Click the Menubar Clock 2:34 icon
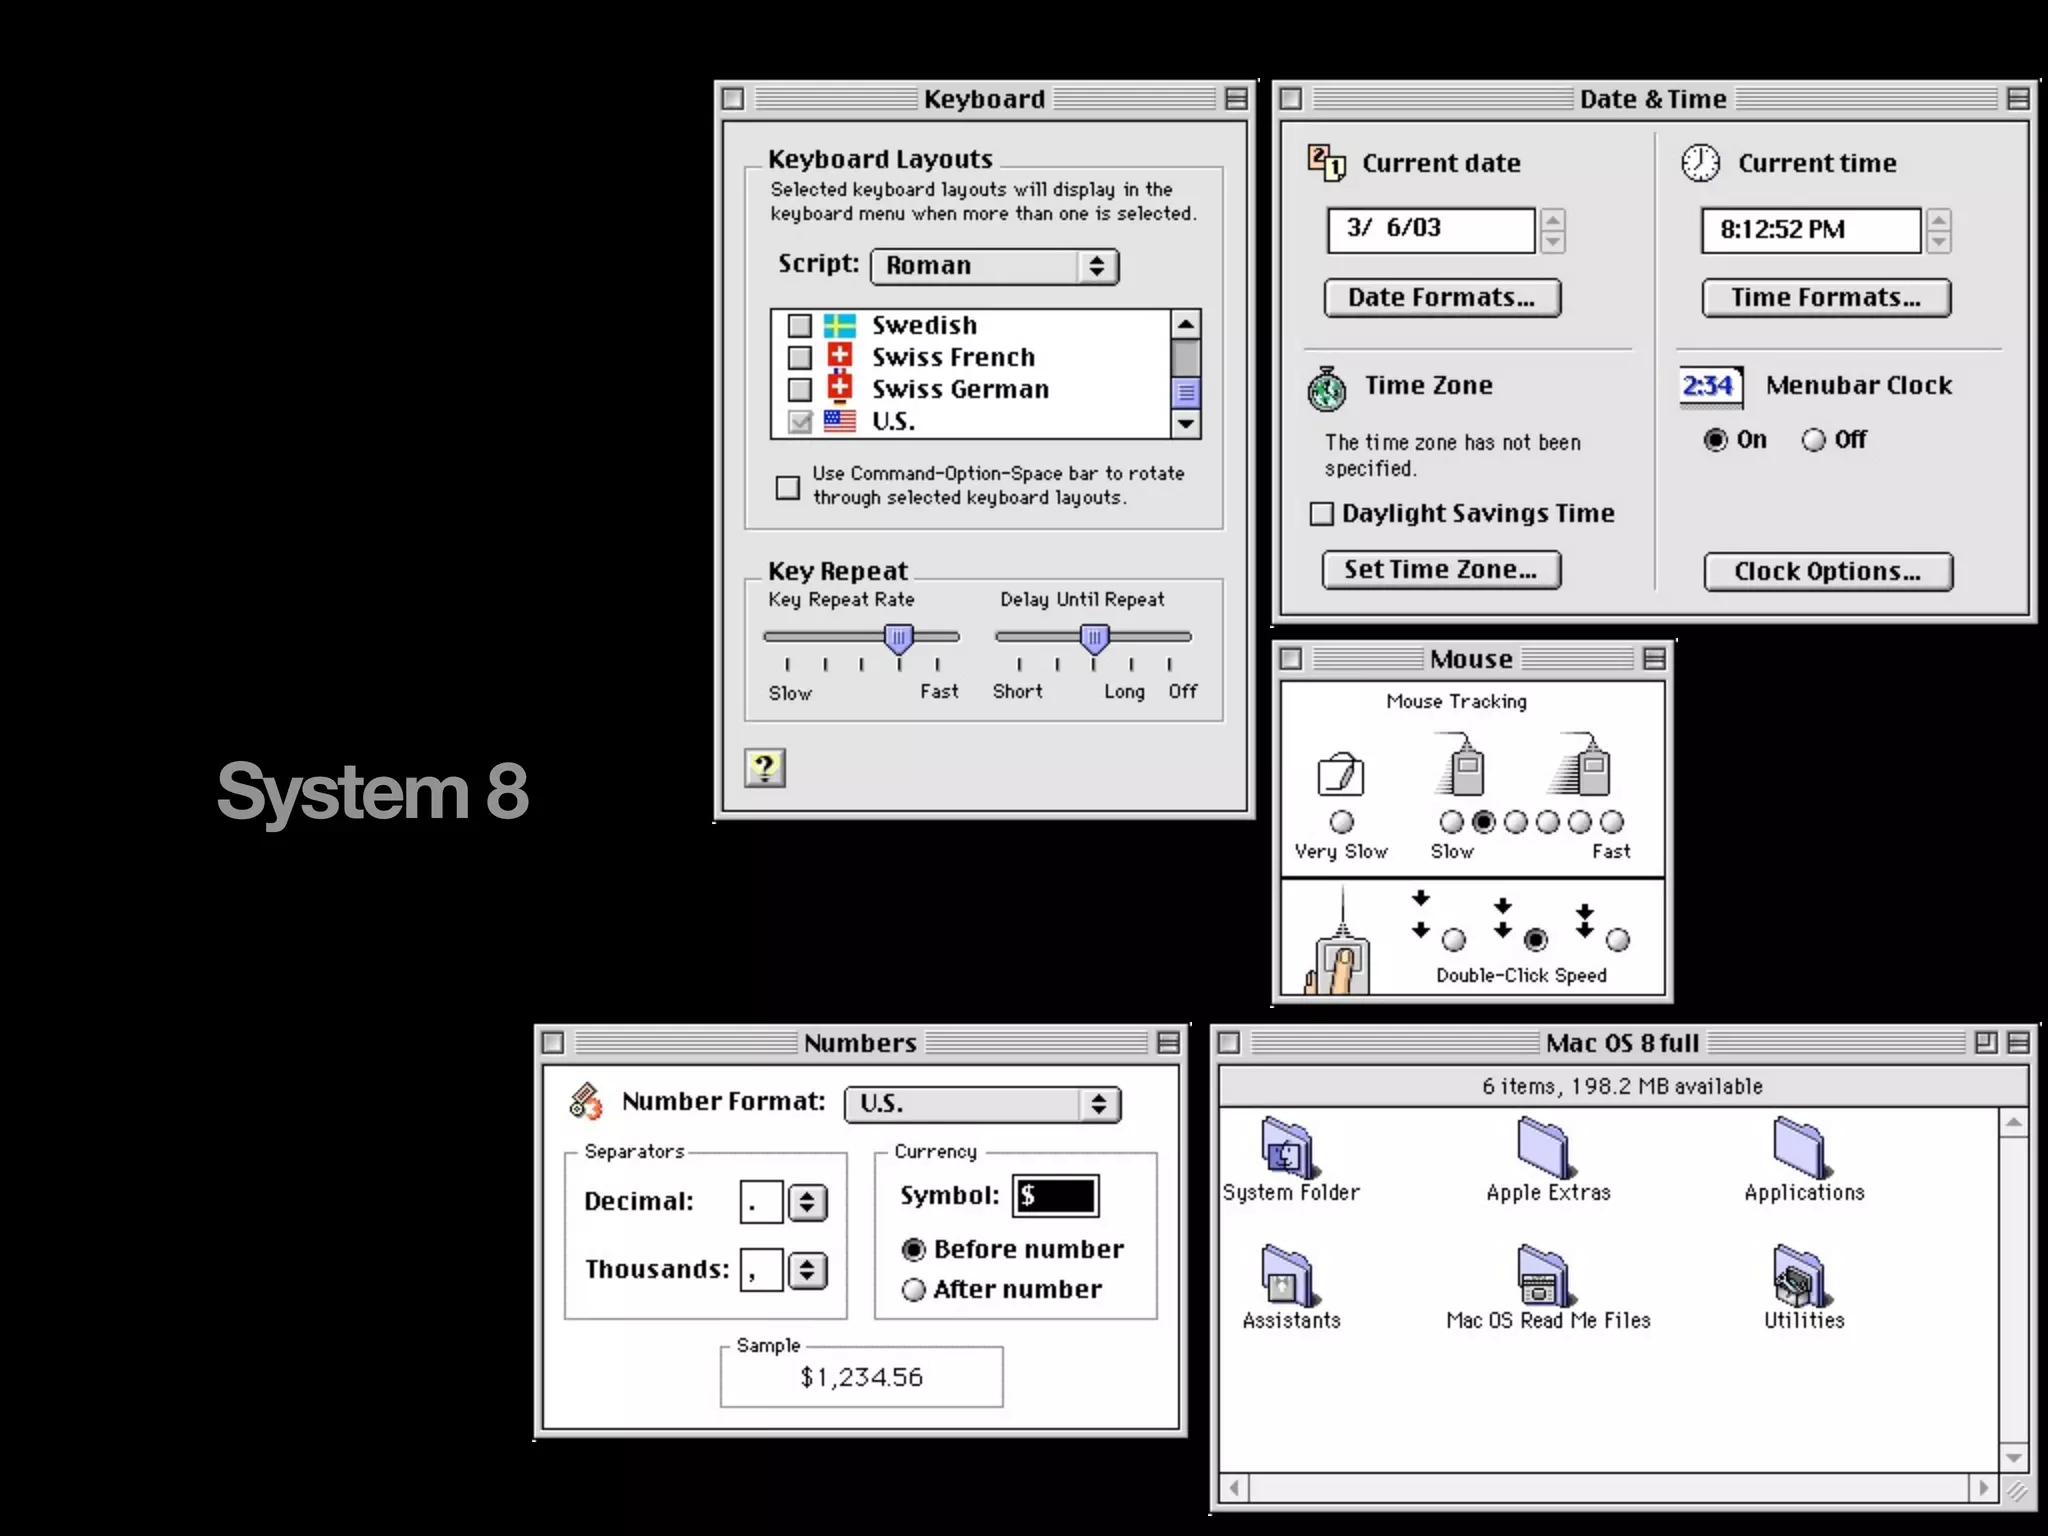 coord(1710,387)
